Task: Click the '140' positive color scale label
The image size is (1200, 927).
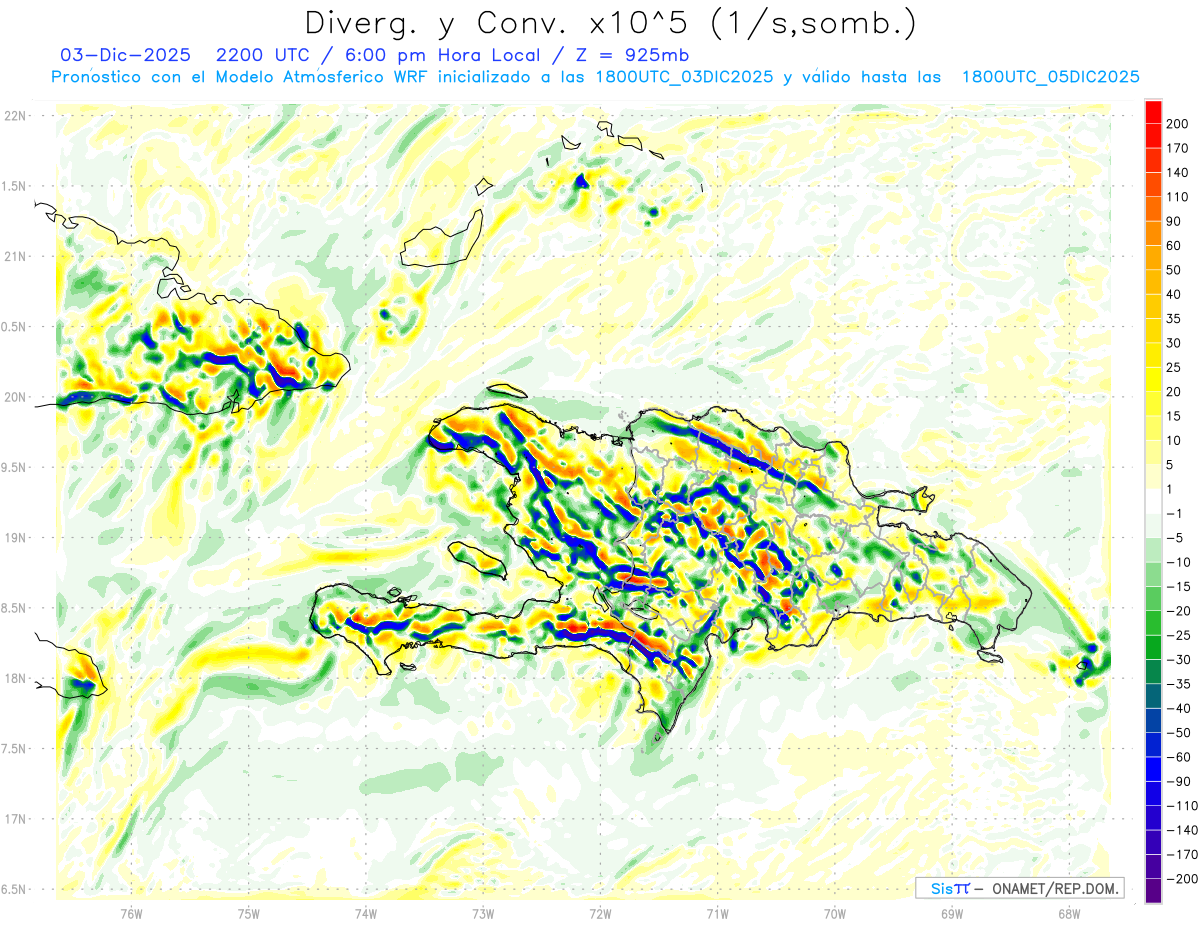Action: coord(1178,172)
